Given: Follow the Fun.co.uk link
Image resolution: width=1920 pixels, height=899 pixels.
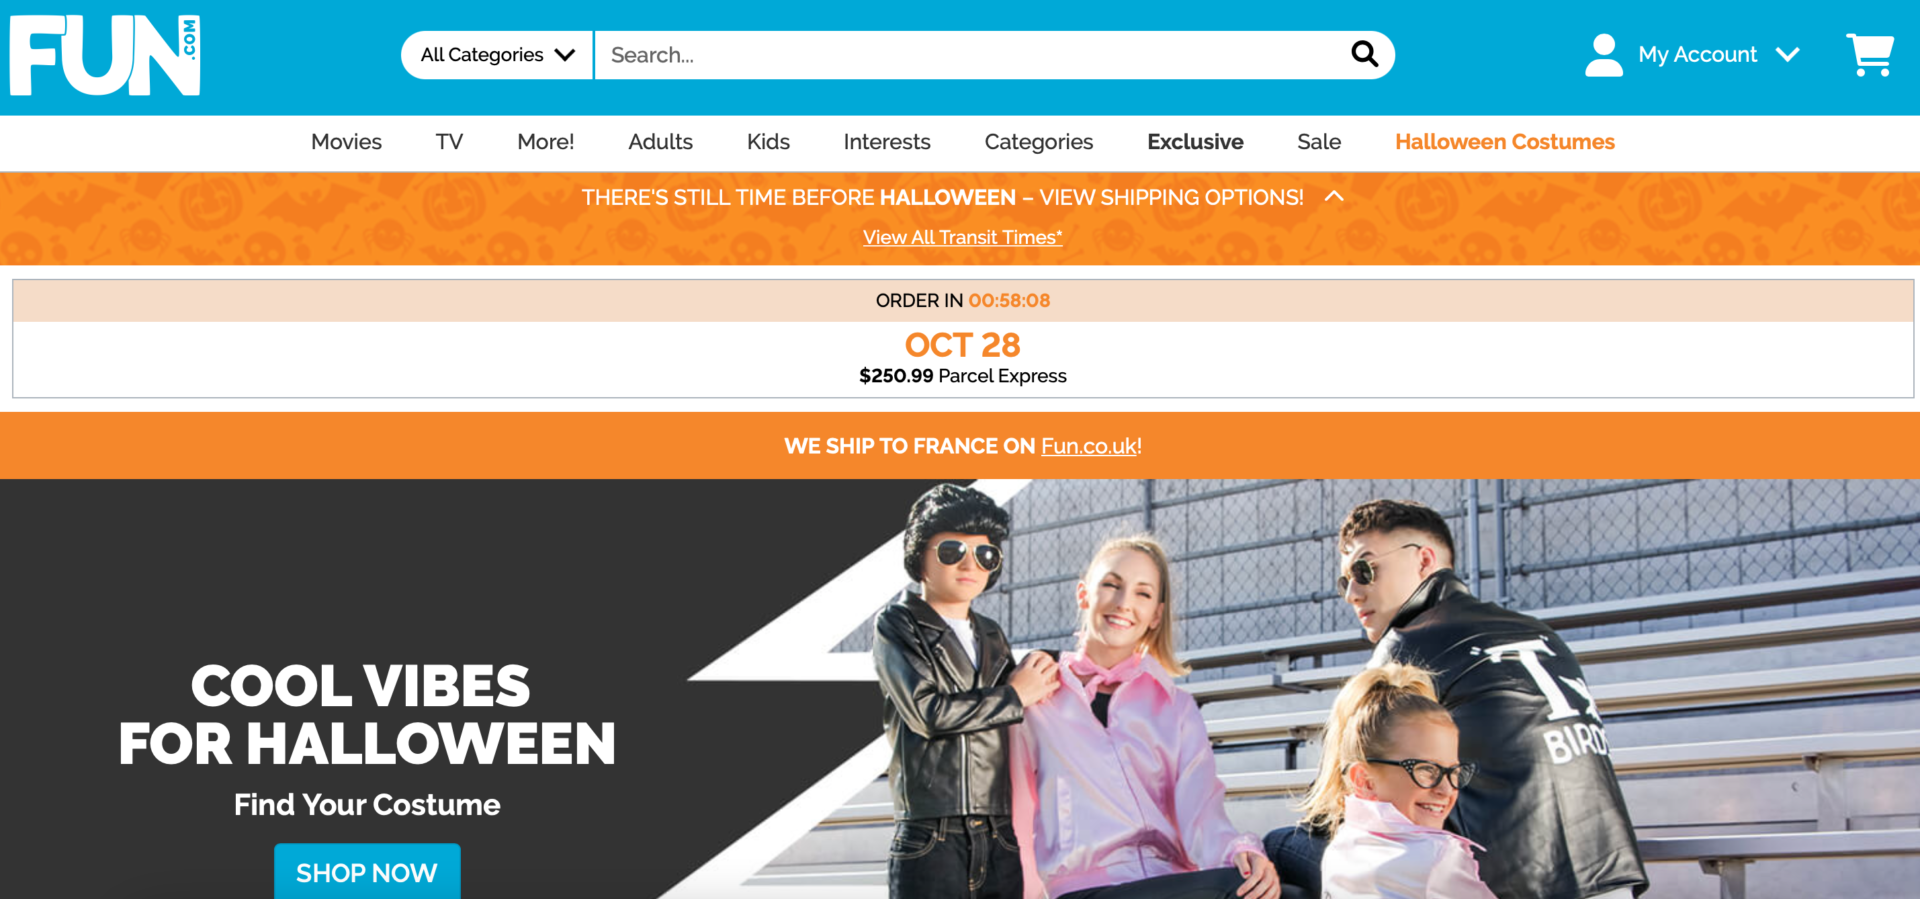Looking at the screenshot, I should click(1089, 446).
